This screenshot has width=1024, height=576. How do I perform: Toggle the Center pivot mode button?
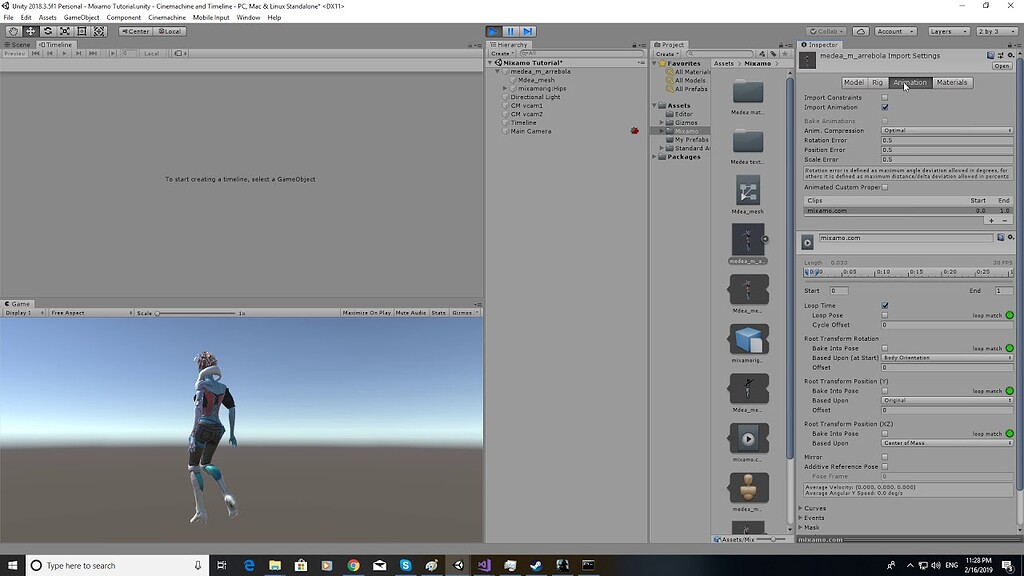pos(135,31)
